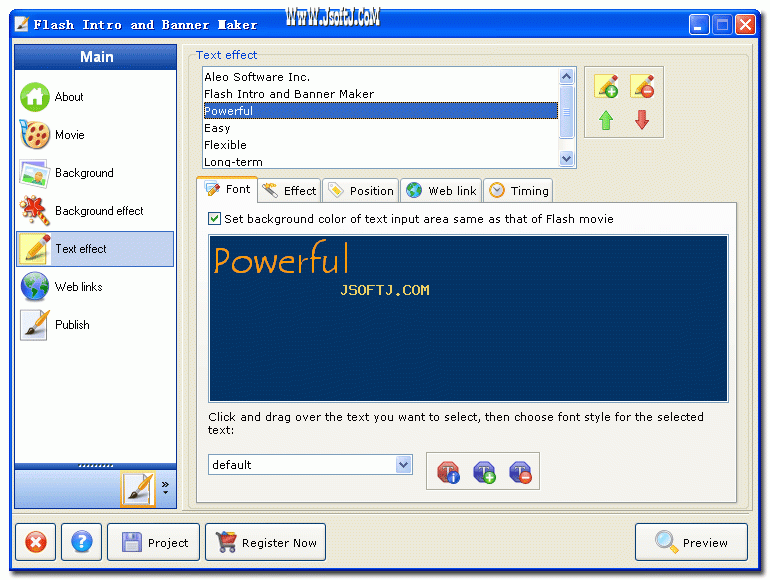Image resolution: width=770 pixels, height=580 pixels.
Task: Expand the sidebar chevron menu
Action: [x=165, y=488]
